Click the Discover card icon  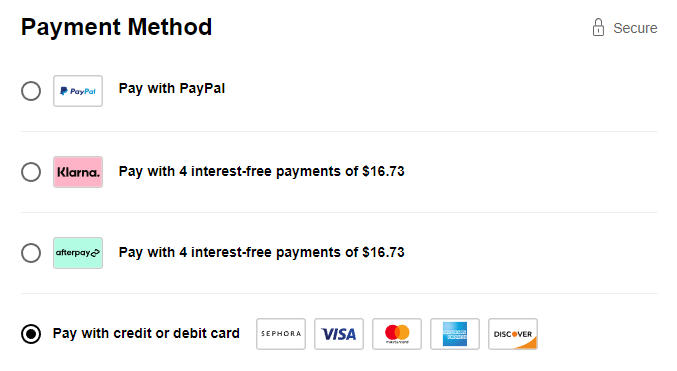pyautogui.click(x=513, y=334)
